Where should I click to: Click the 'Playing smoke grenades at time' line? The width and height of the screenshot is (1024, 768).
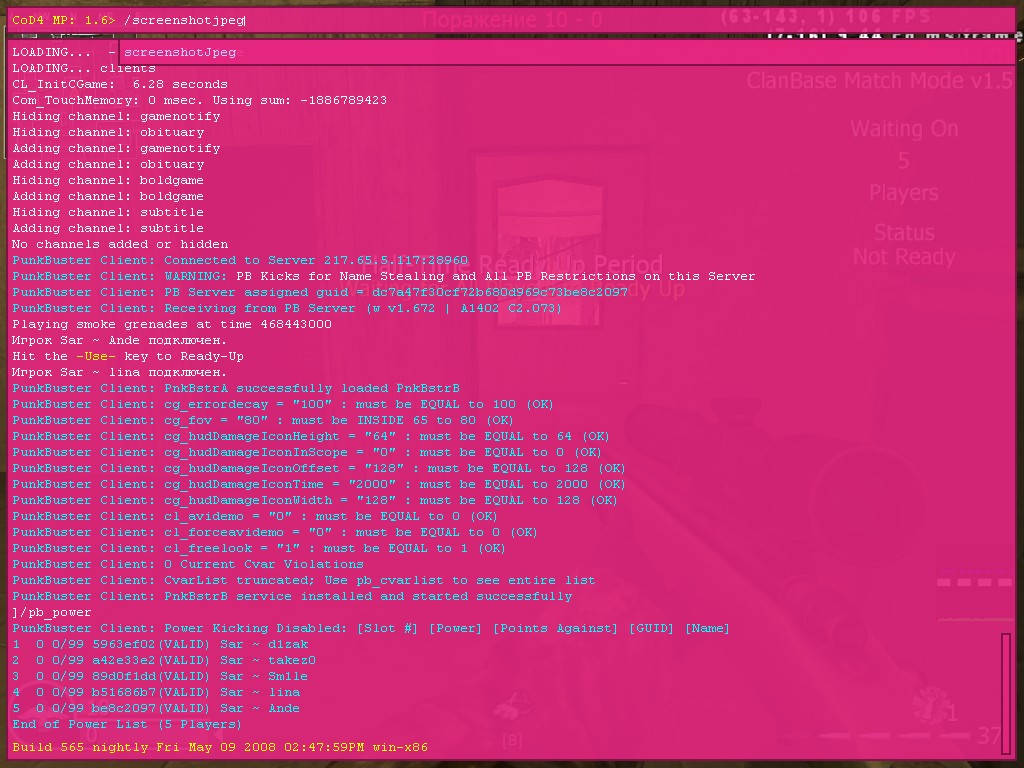[x=172, y=325]
